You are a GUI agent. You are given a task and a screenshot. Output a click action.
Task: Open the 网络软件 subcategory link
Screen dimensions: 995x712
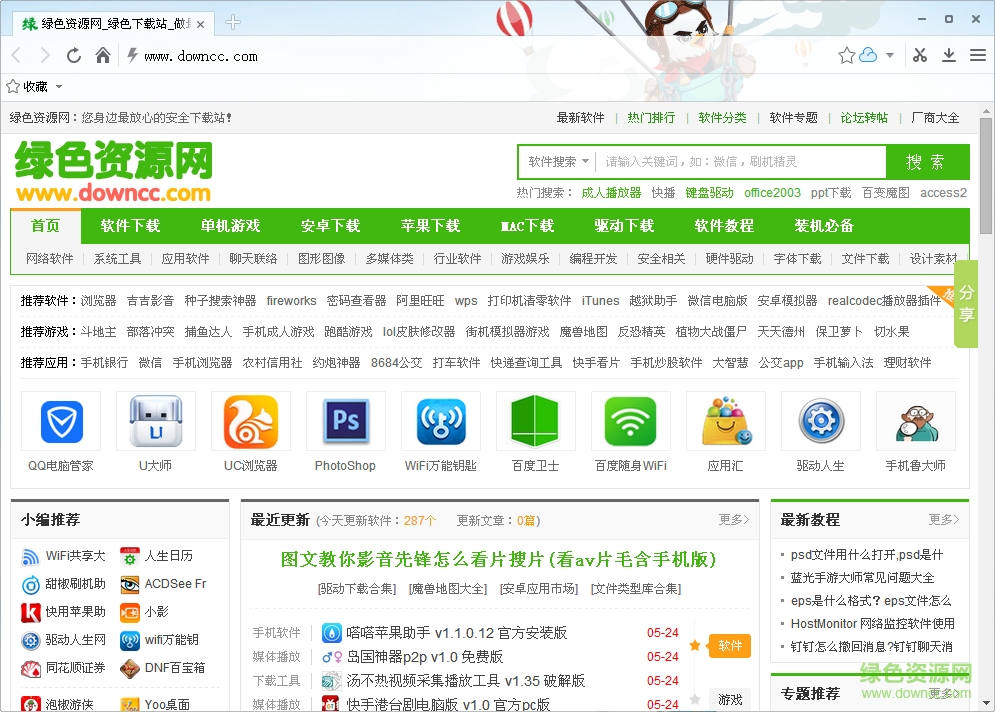49,259
